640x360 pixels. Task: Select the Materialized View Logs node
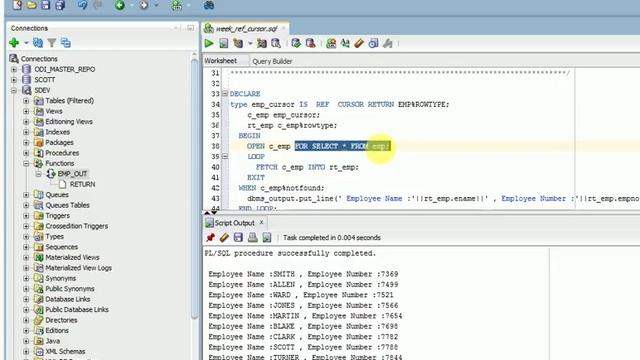pos(78,268)
